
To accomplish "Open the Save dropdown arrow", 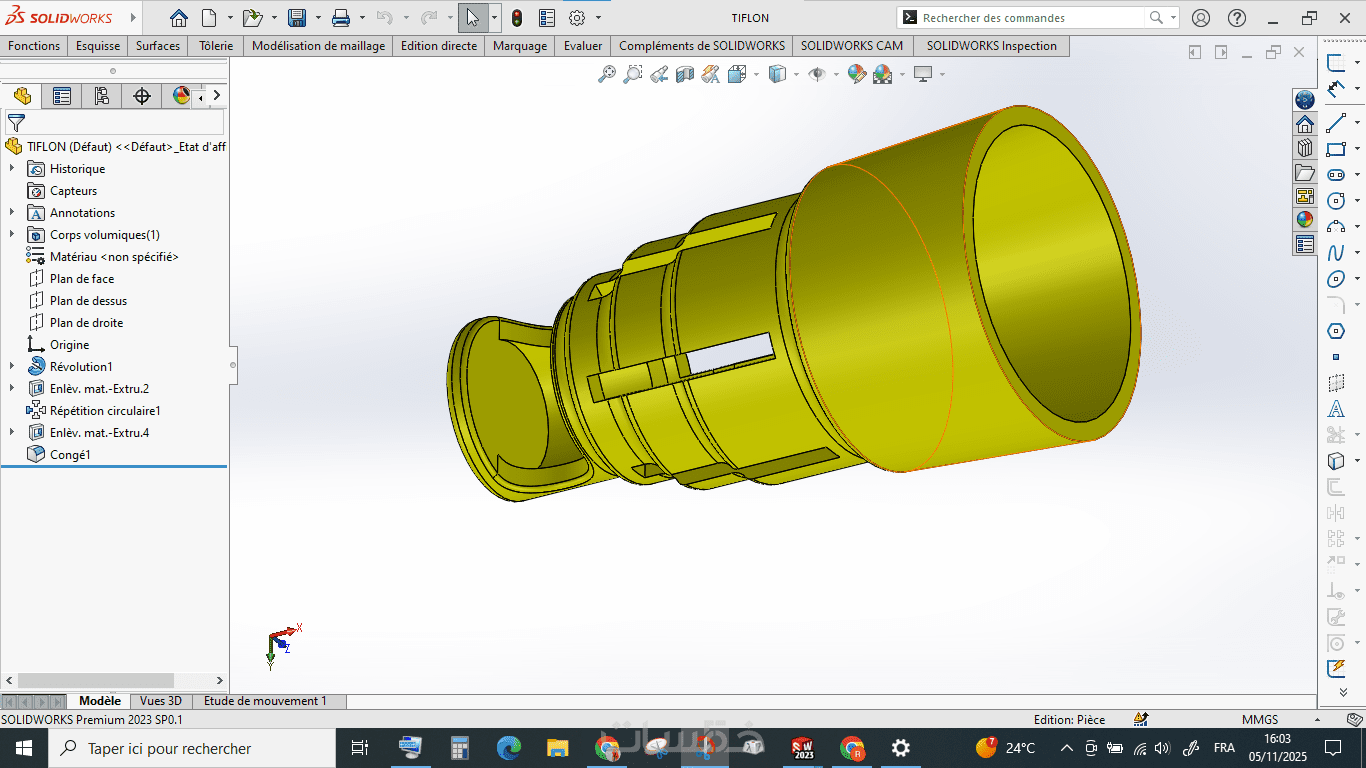I will pyautogui.click(x=318, y=18).
